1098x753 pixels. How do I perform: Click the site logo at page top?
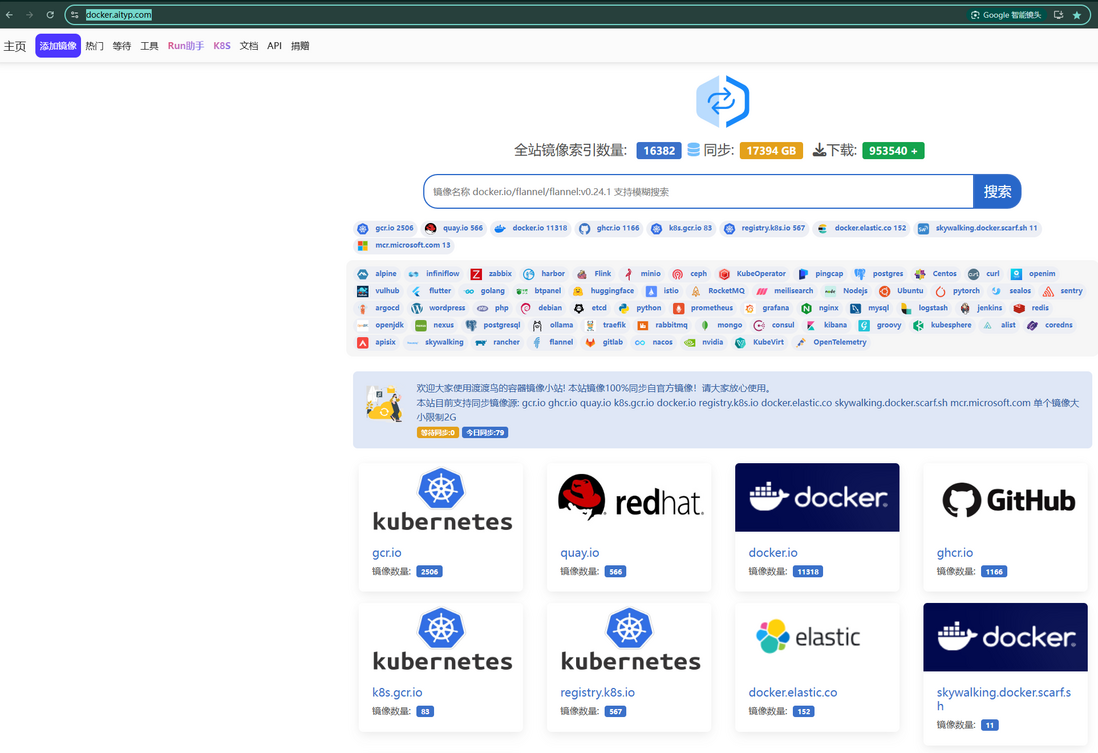click(x=722, y=100)
